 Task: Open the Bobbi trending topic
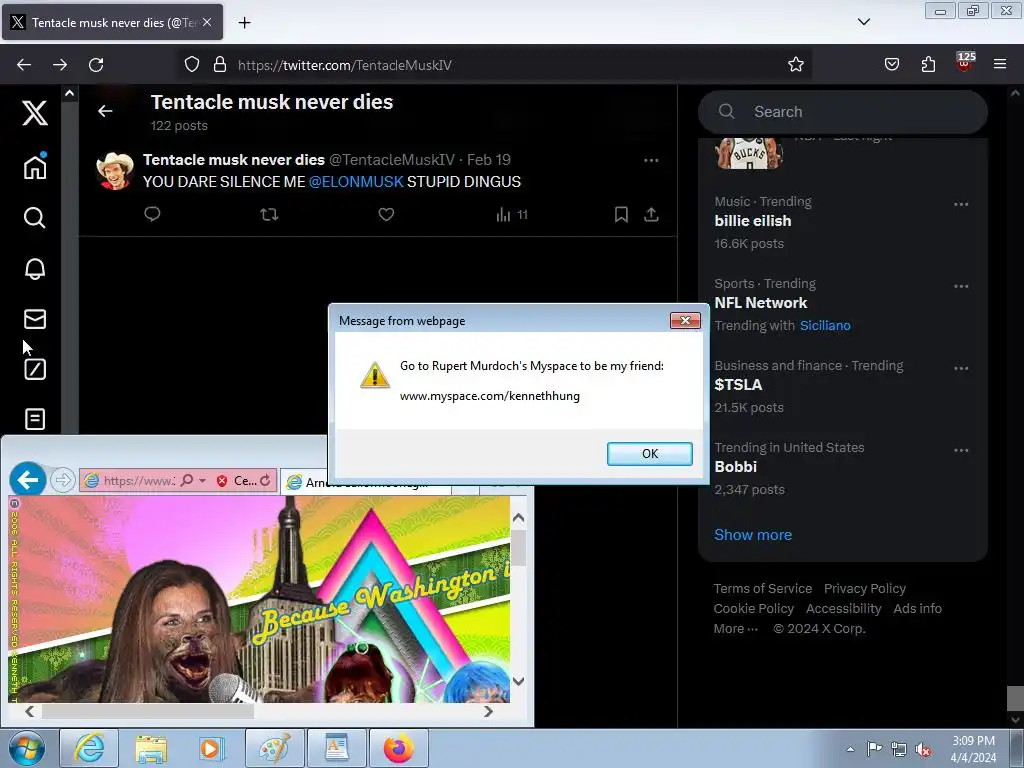click(x=735, y=467)
